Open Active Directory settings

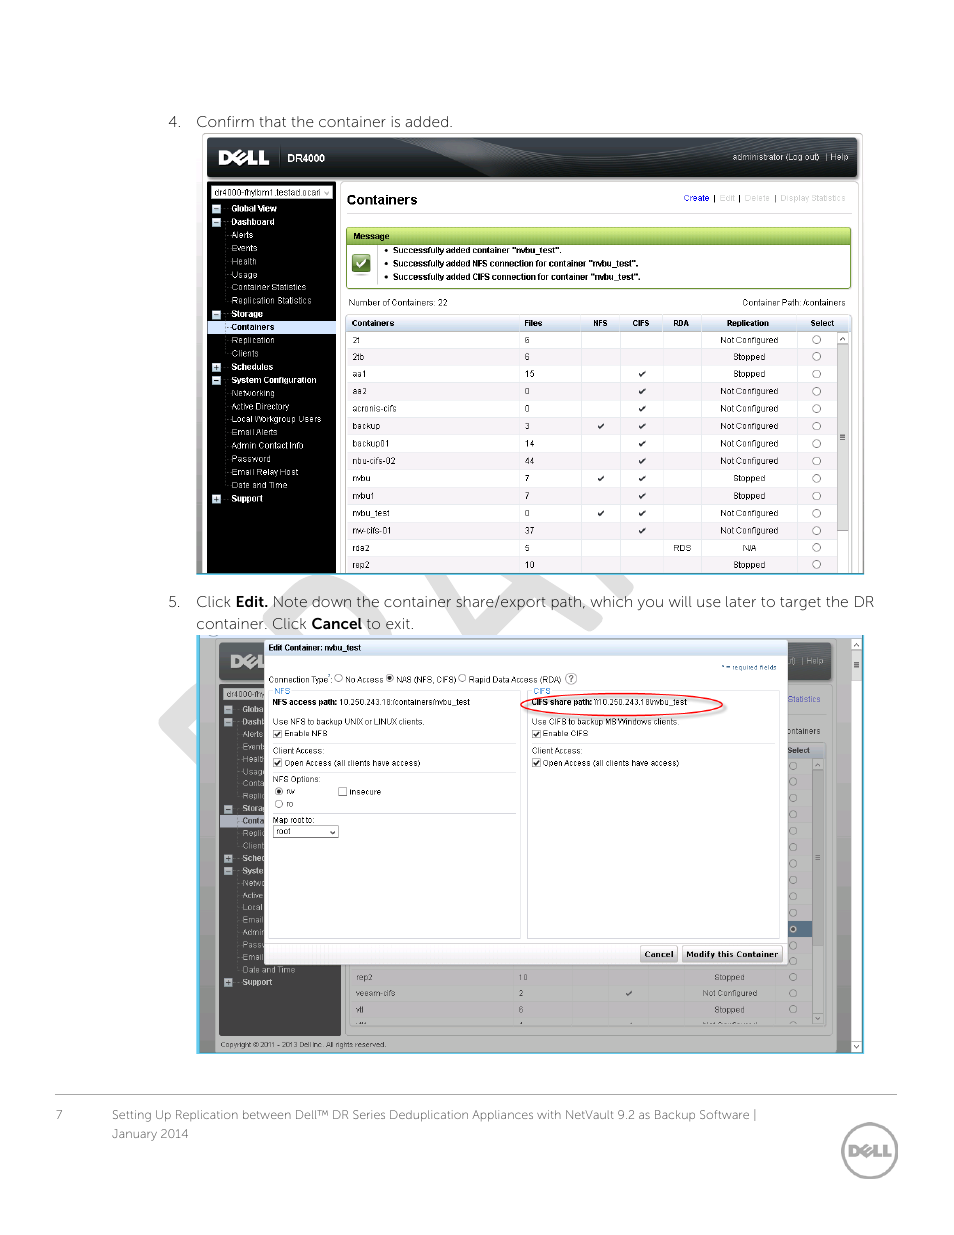(260, 406)
